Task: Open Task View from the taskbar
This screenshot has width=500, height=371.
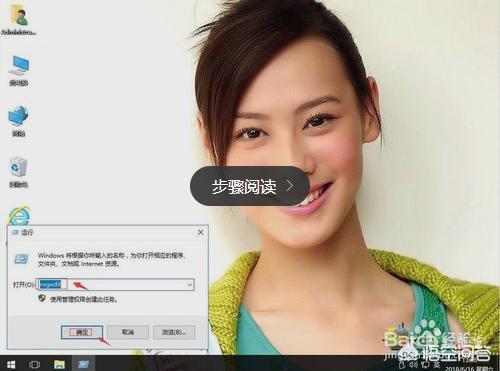Action: click(x=34, y=364)
